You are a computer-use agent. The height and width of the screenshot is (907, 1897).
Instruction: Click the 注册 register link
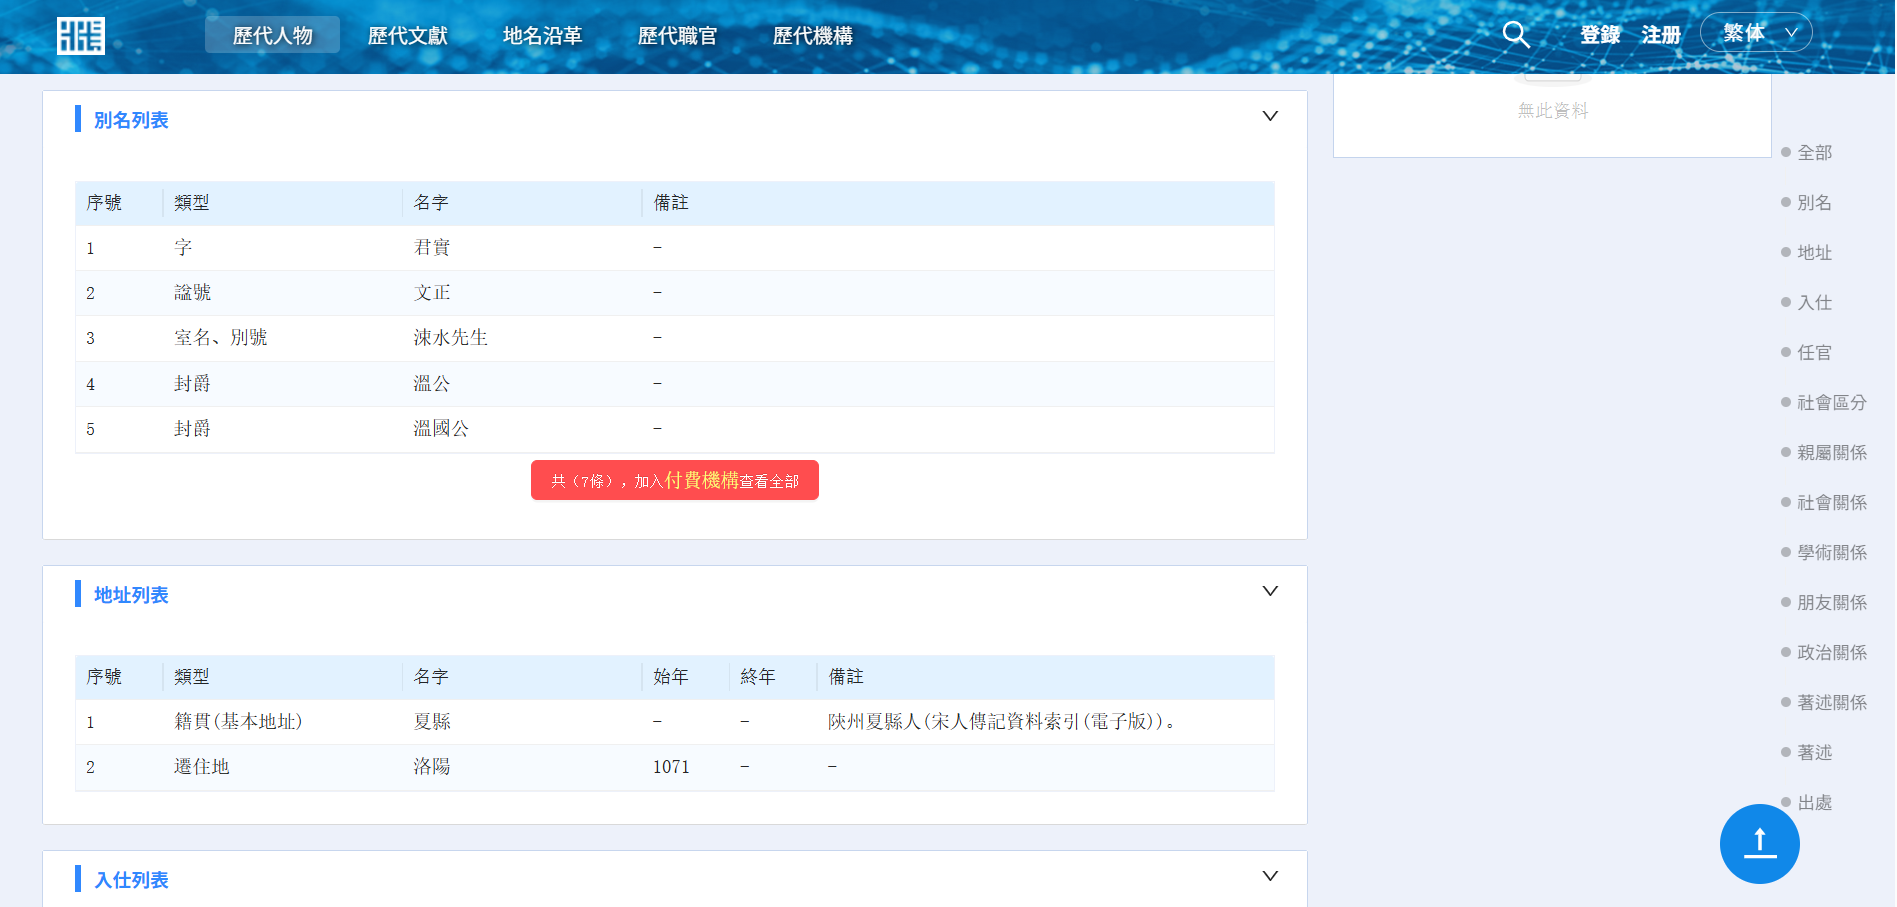click(x=1660, y=35)
